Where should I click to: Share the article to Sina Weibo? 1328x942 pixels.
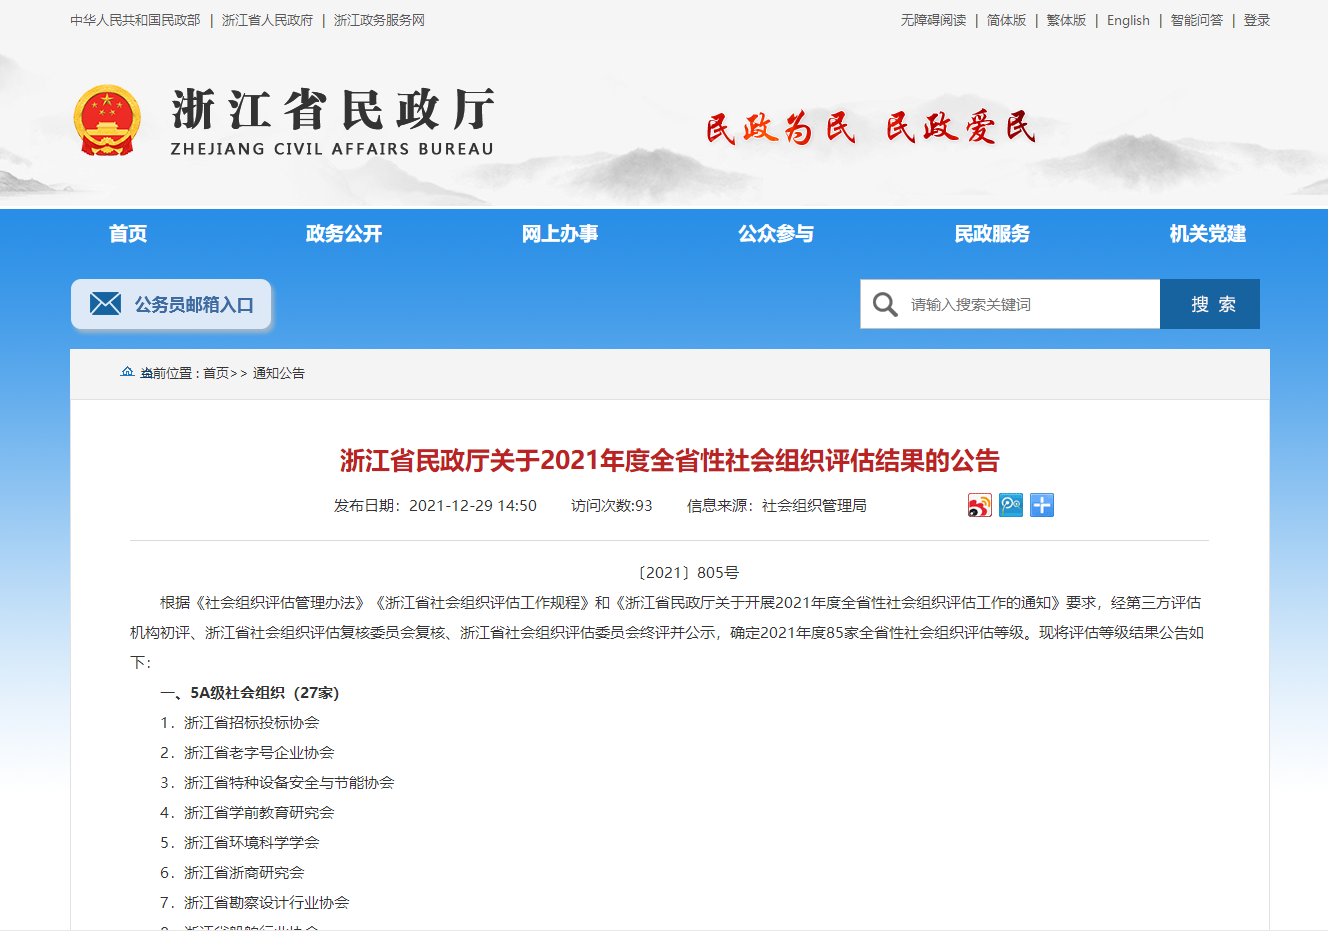click(981, 505)
